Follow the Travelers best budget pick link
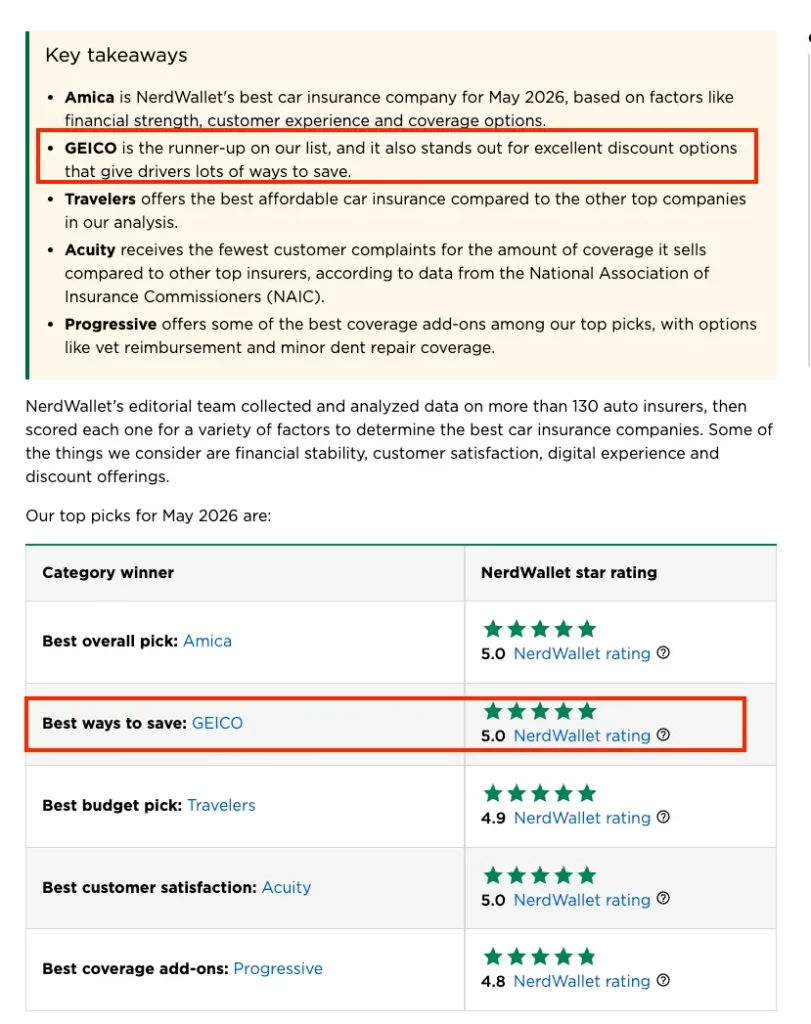 point(221,805)
